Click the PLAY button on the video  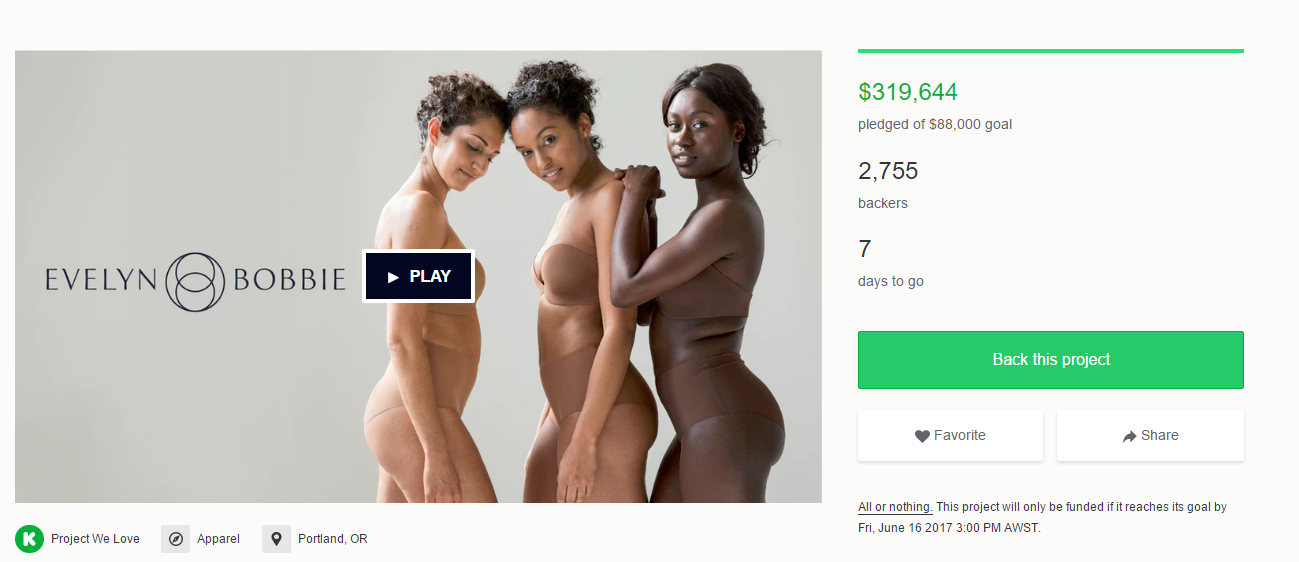coord(418,276)
